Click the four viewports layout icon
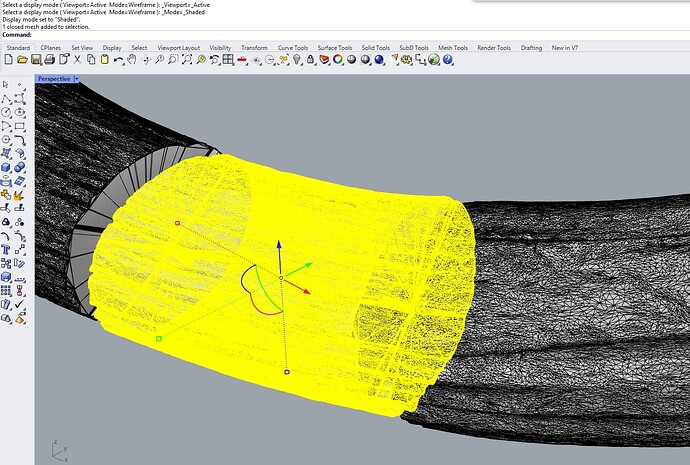The image size is (690, 465). [x=228, y=59]
